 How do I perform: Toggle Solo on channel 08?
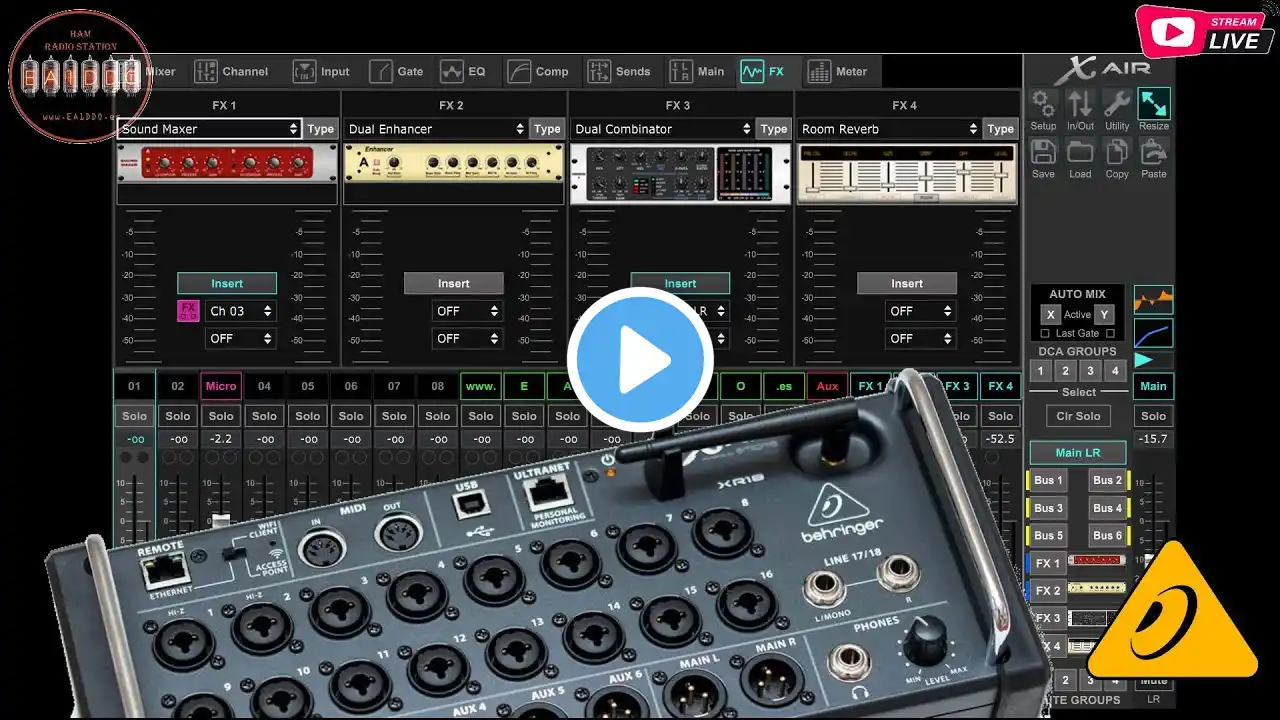[x=438, y=416]
